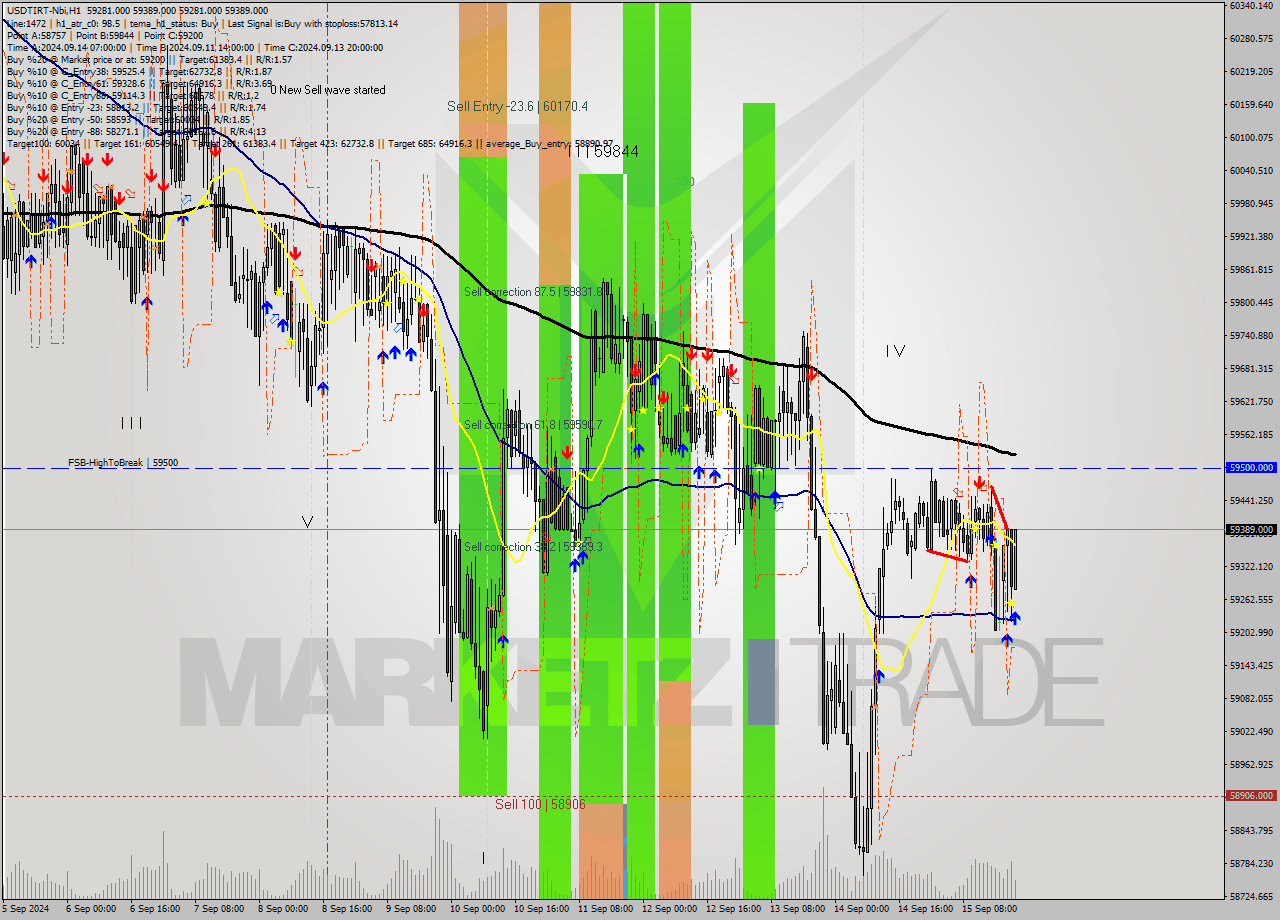Select the 'FSB-HighToBreak | 59500' line label
The width and height of the screenshot is (1280, 920).
point(123,463)
